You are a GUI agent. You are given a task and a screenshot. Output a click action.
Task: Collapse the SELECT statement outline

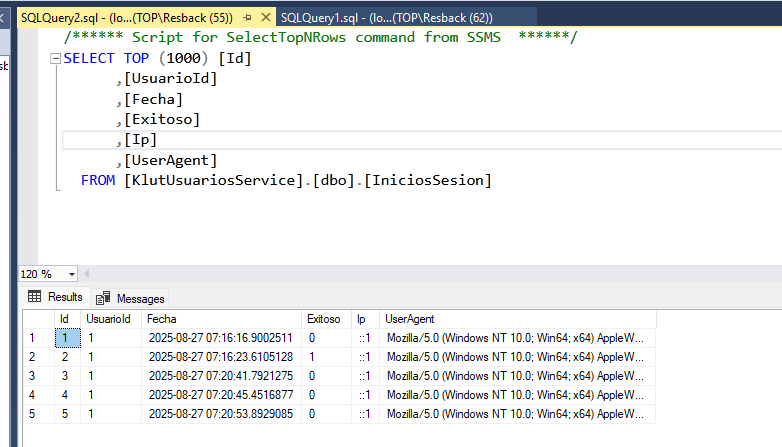[x=55, y=59]
